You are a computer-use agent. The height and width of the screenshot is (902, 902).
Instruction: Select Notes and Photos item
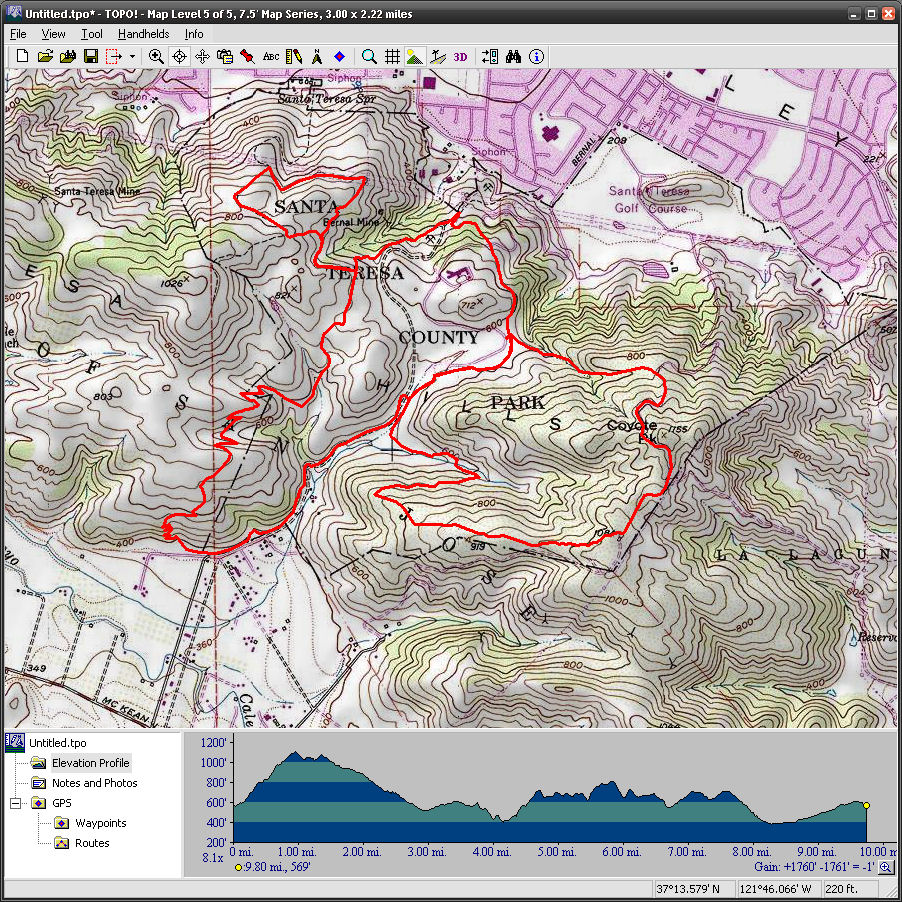tap(94, 783)
